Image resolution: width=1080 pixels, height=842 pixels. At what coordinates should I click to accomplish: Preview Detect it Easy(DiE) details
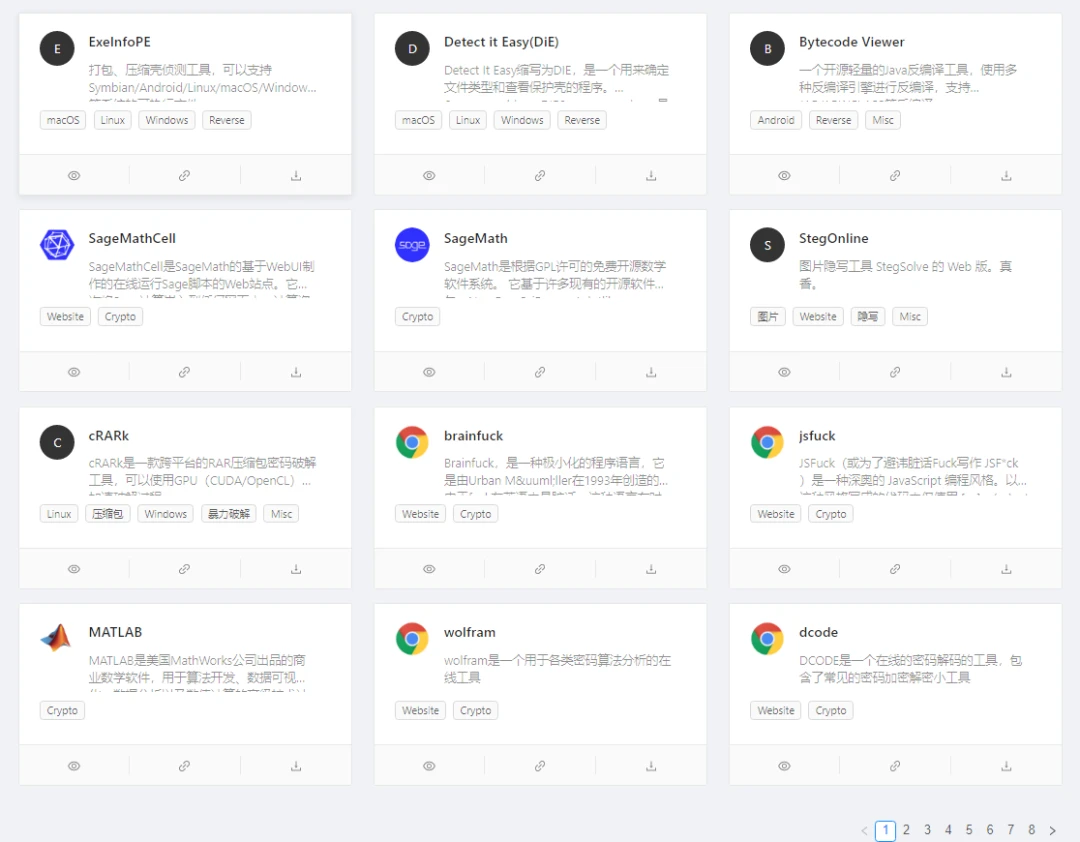click(x=429, y=175)
